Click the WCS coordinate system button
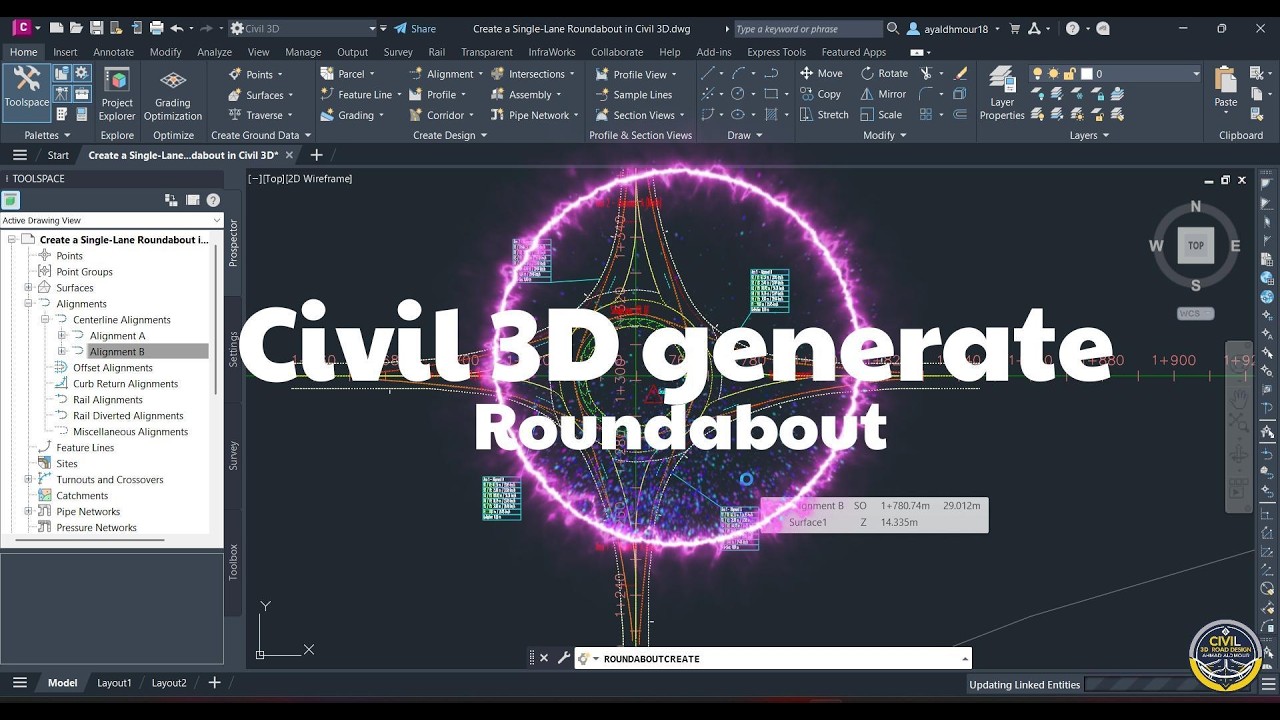1280x720 pixels. (x=1195, y=313)
